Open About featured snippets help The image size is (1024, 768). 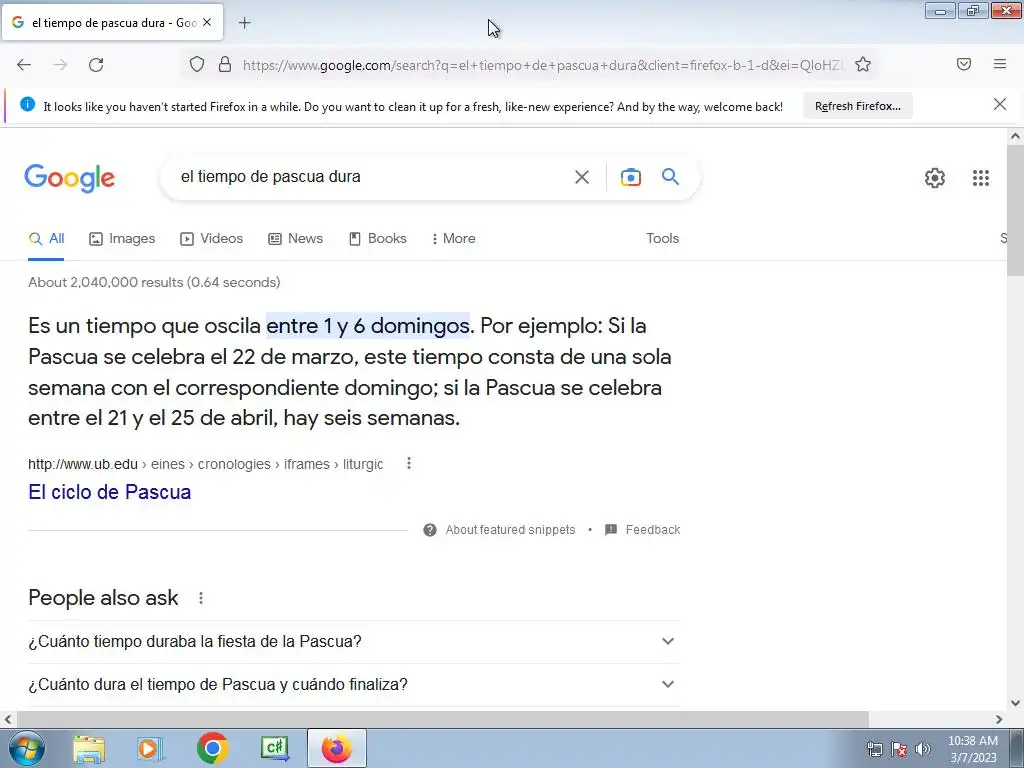(x=500, y=530)
